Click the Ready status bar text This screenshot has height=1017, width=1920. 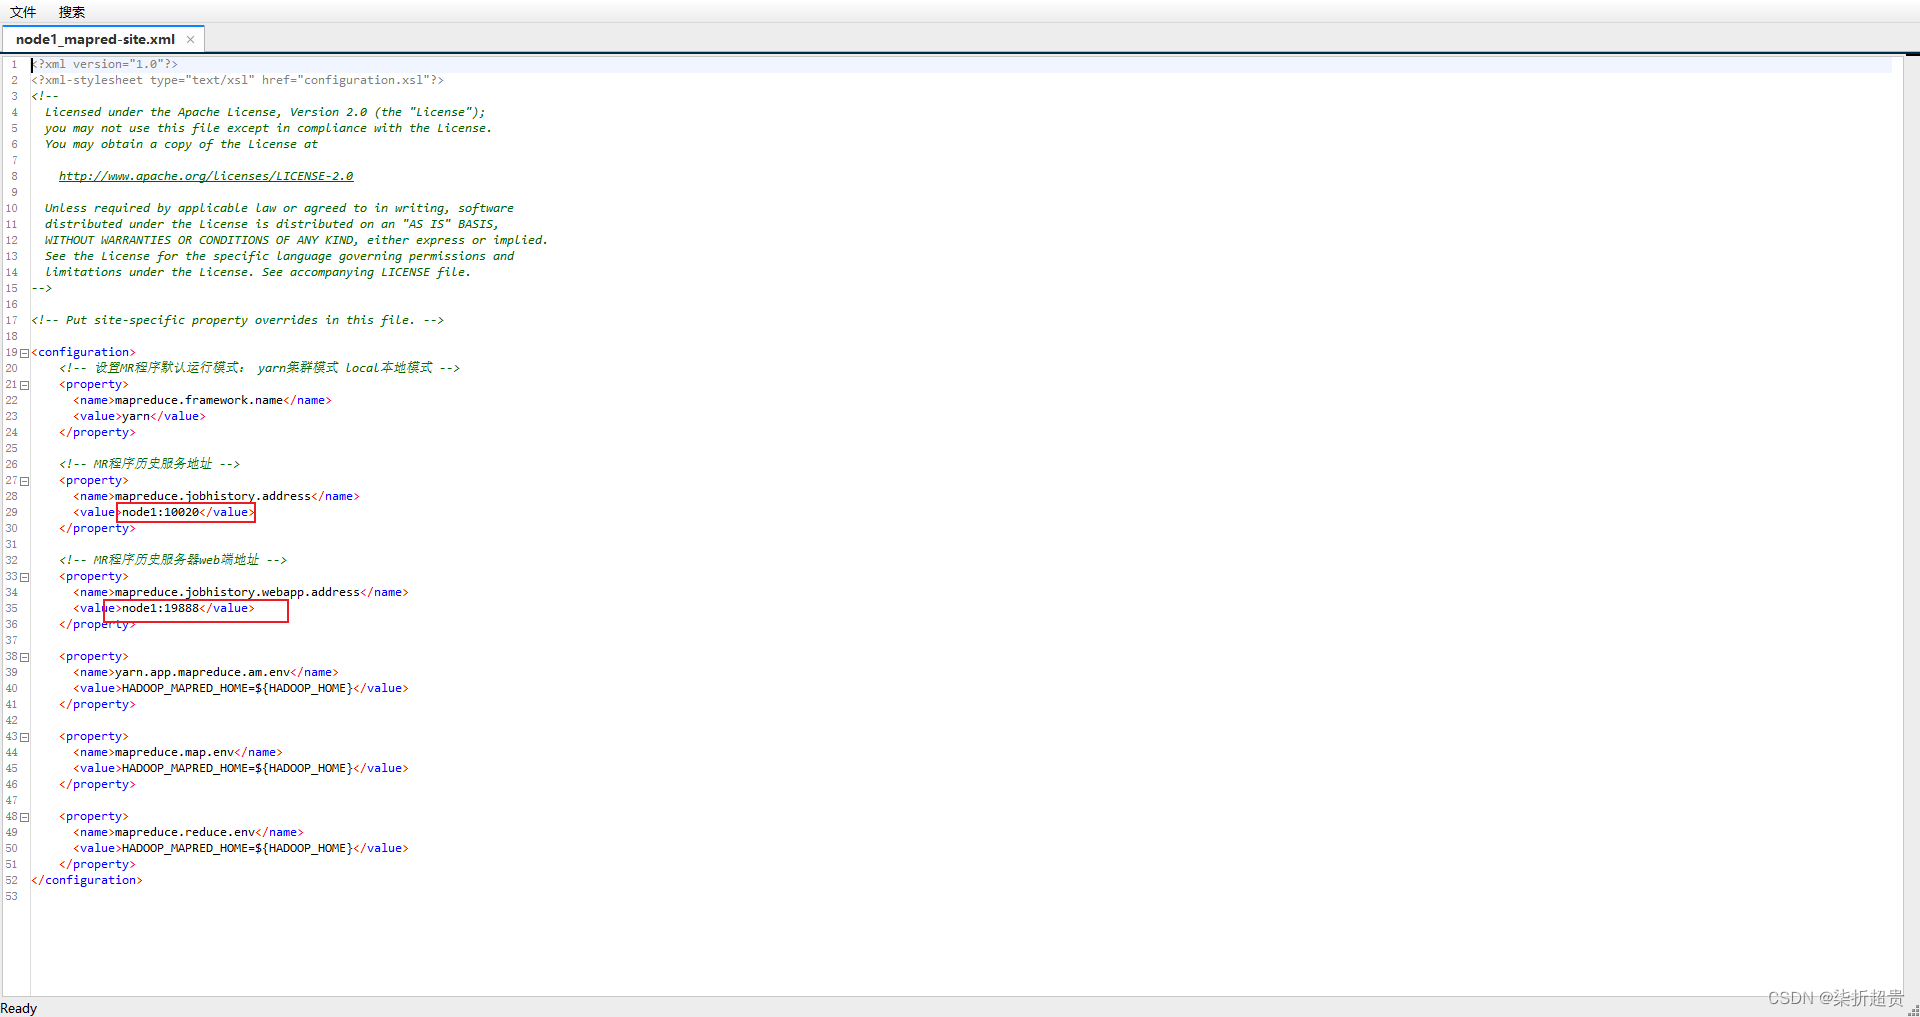pos(19,1008)
